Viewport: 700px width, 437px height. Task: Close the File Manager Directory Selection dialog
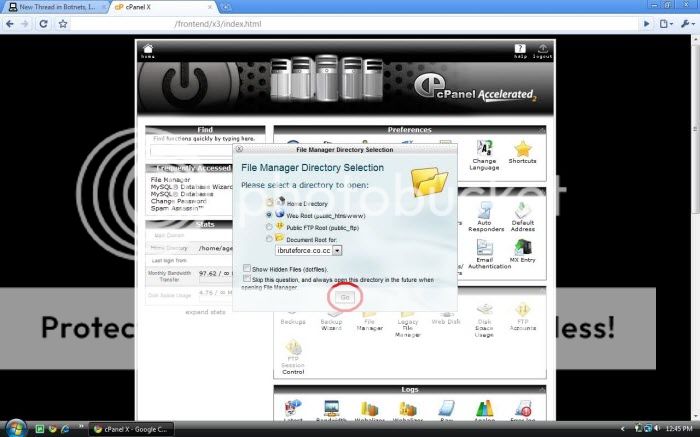(x=239, y=149)
